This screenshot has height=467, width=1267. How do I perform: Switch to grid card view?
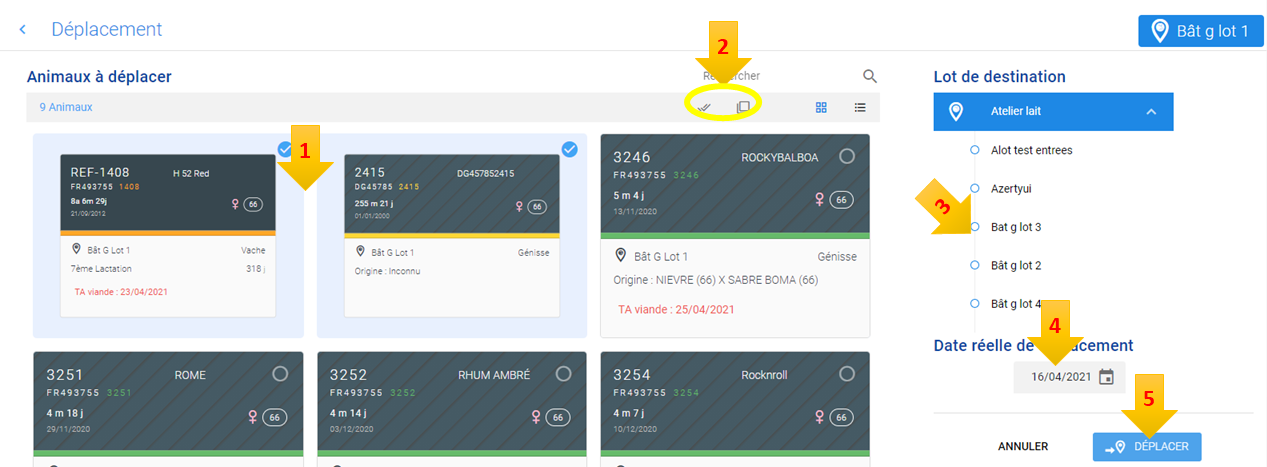coord(822,107)
